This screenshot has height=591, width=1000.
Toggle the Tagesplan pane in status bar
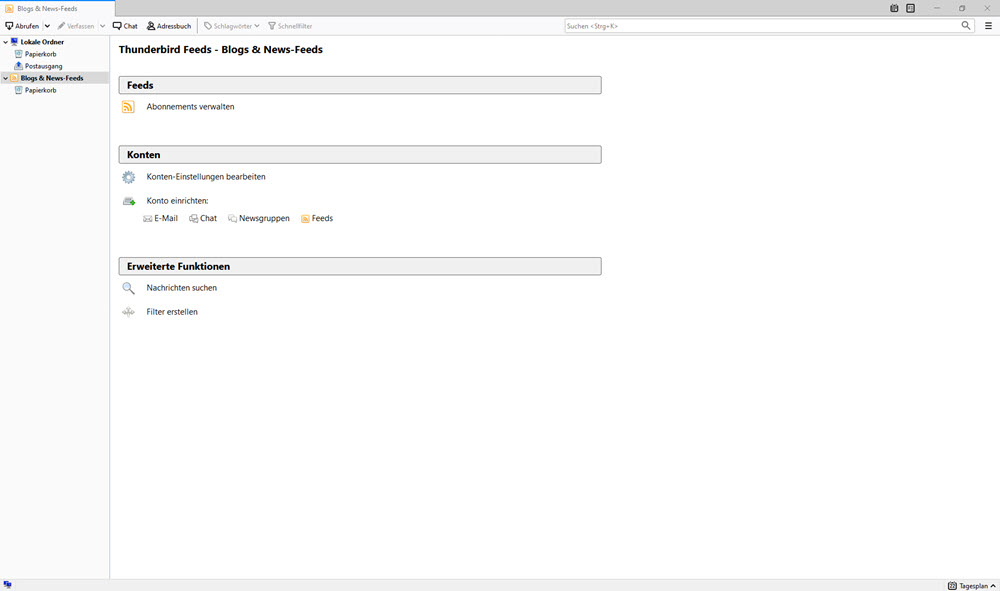point(967,585)
